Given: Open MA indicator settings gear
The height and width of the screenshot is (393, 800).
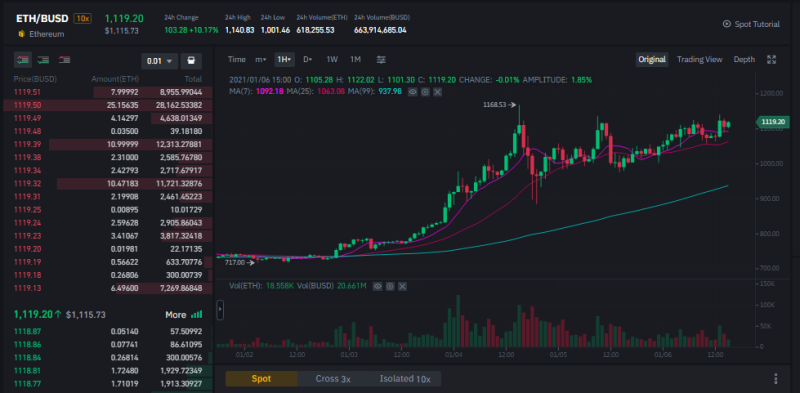Looking at the screenshot, I should tap(425, 92).
